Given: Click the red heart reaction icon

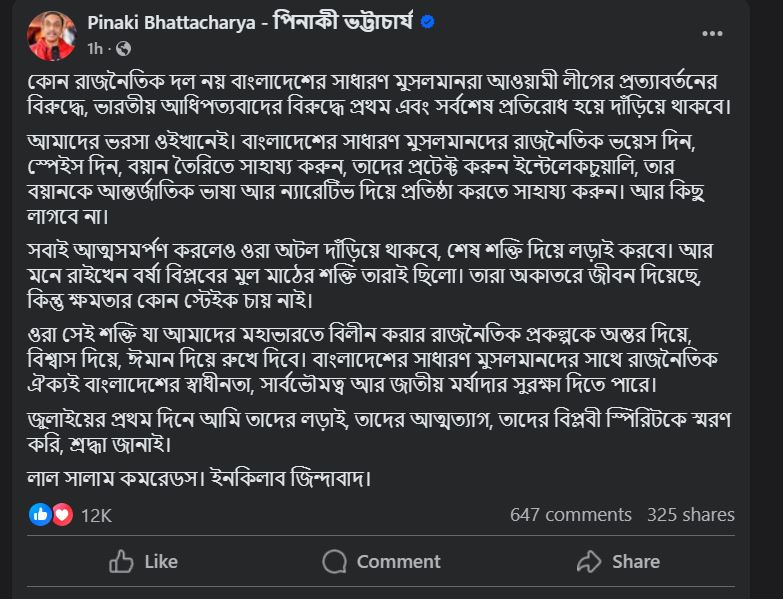Looking at the screenshot, I should tap(62, 514).
